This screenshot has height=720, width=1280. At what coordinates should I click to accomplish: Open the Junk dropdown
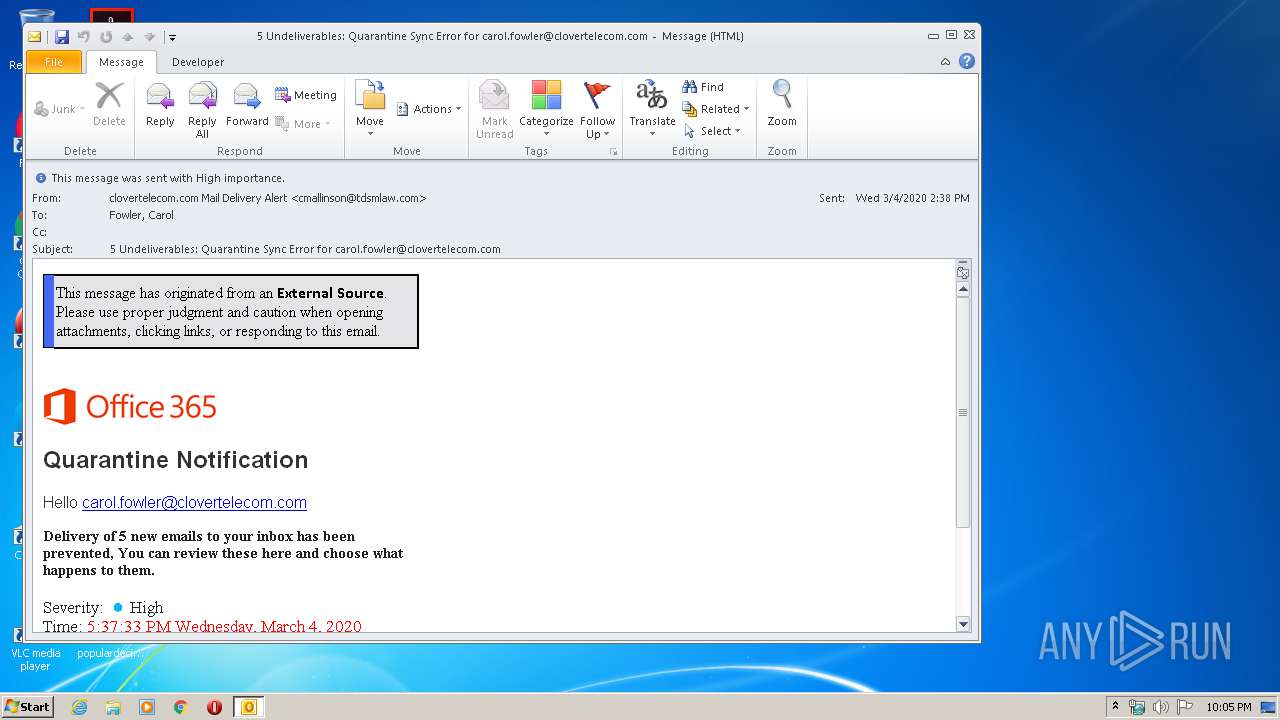click(x=59, y=109)
